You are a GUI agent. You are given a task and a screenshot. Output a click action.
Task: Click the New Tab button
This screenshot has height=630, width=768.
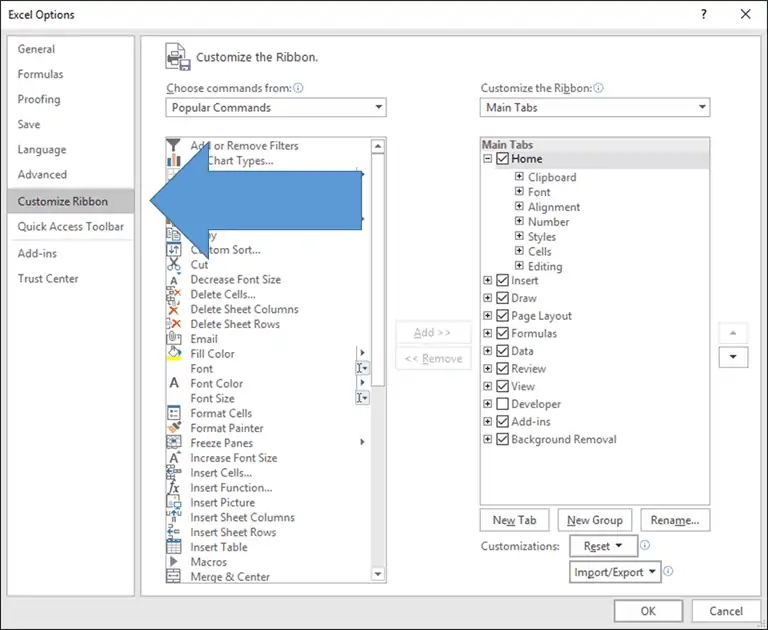pos(514,520)
